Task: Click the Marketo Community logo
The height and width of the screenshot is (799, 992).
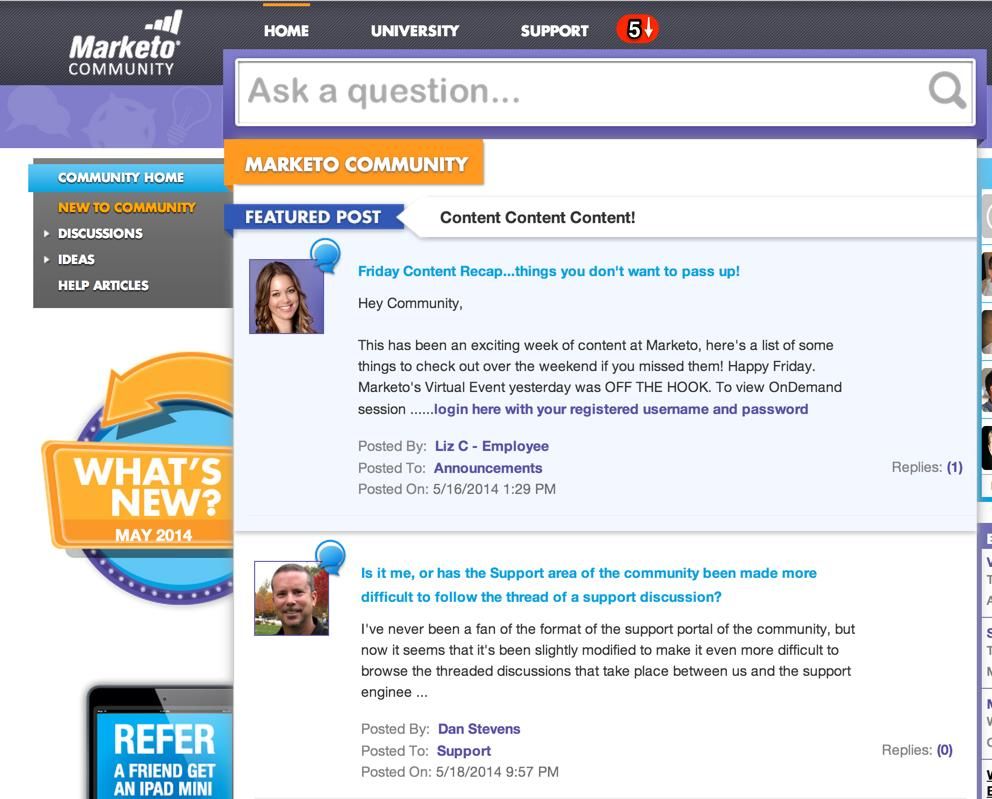Action: coord(124,44)
